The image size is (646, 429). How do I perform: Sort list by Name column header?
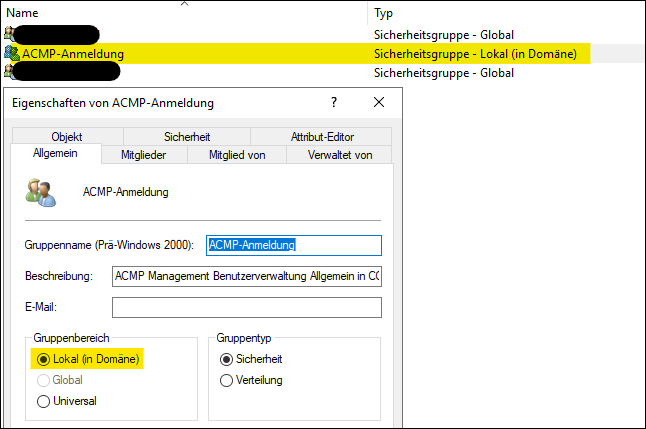22,13
